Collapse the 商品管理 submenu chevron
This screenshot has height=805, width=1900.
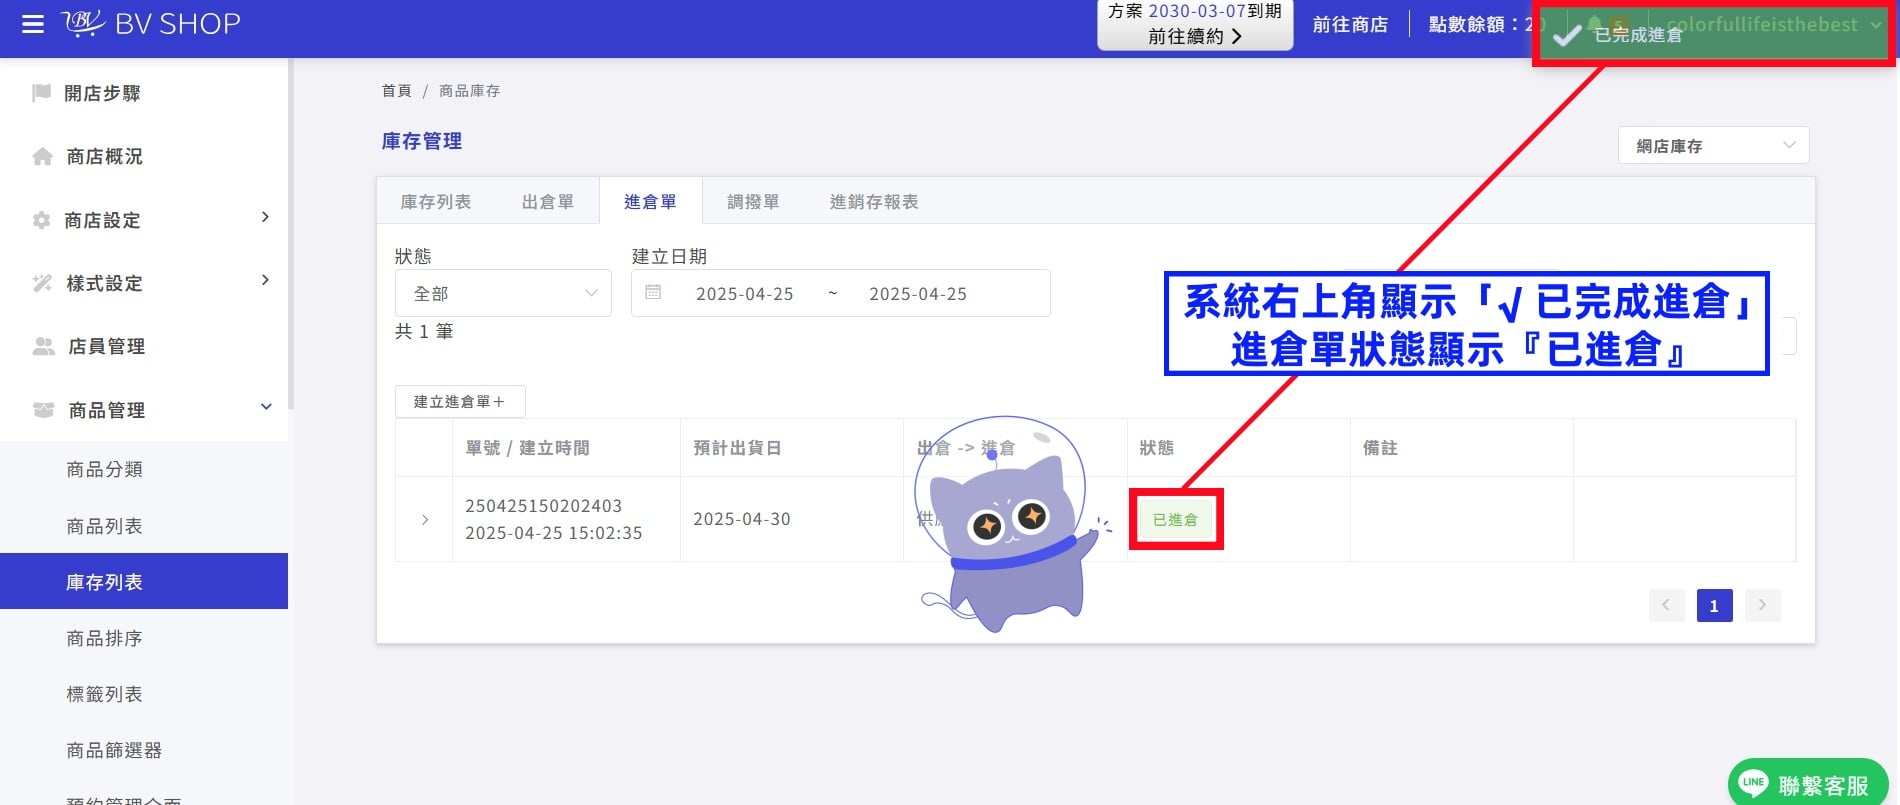pyautogui.click(x=266, y=407)
